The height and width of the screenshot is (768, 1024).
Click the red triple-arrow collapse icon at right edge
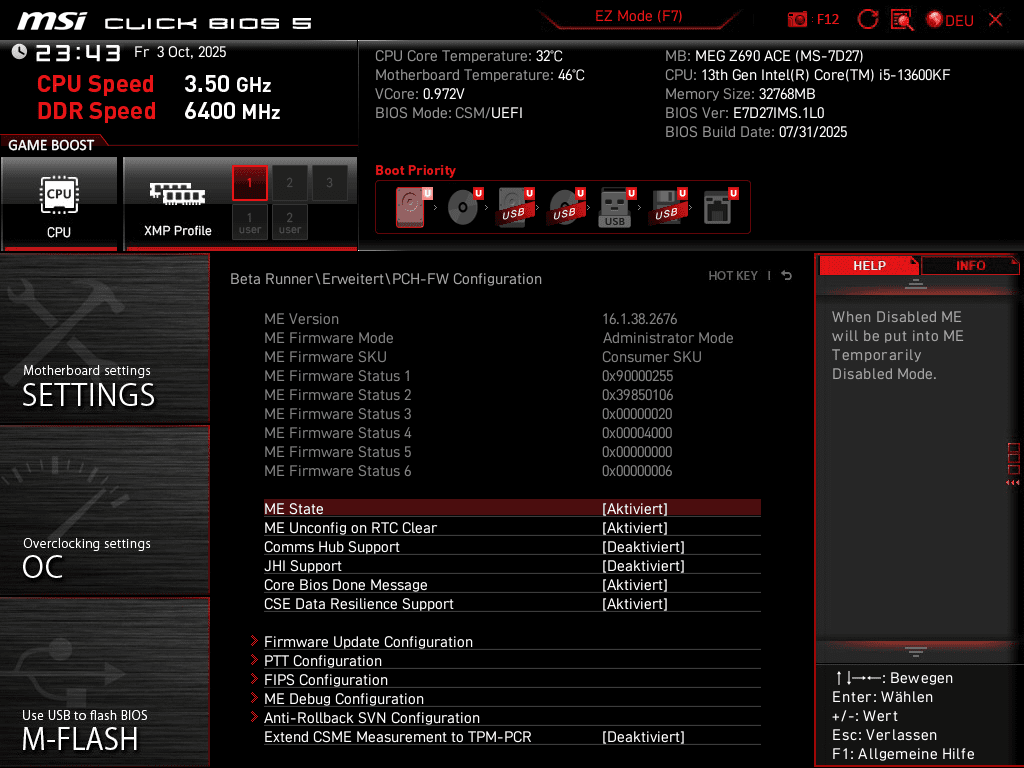1012,483
